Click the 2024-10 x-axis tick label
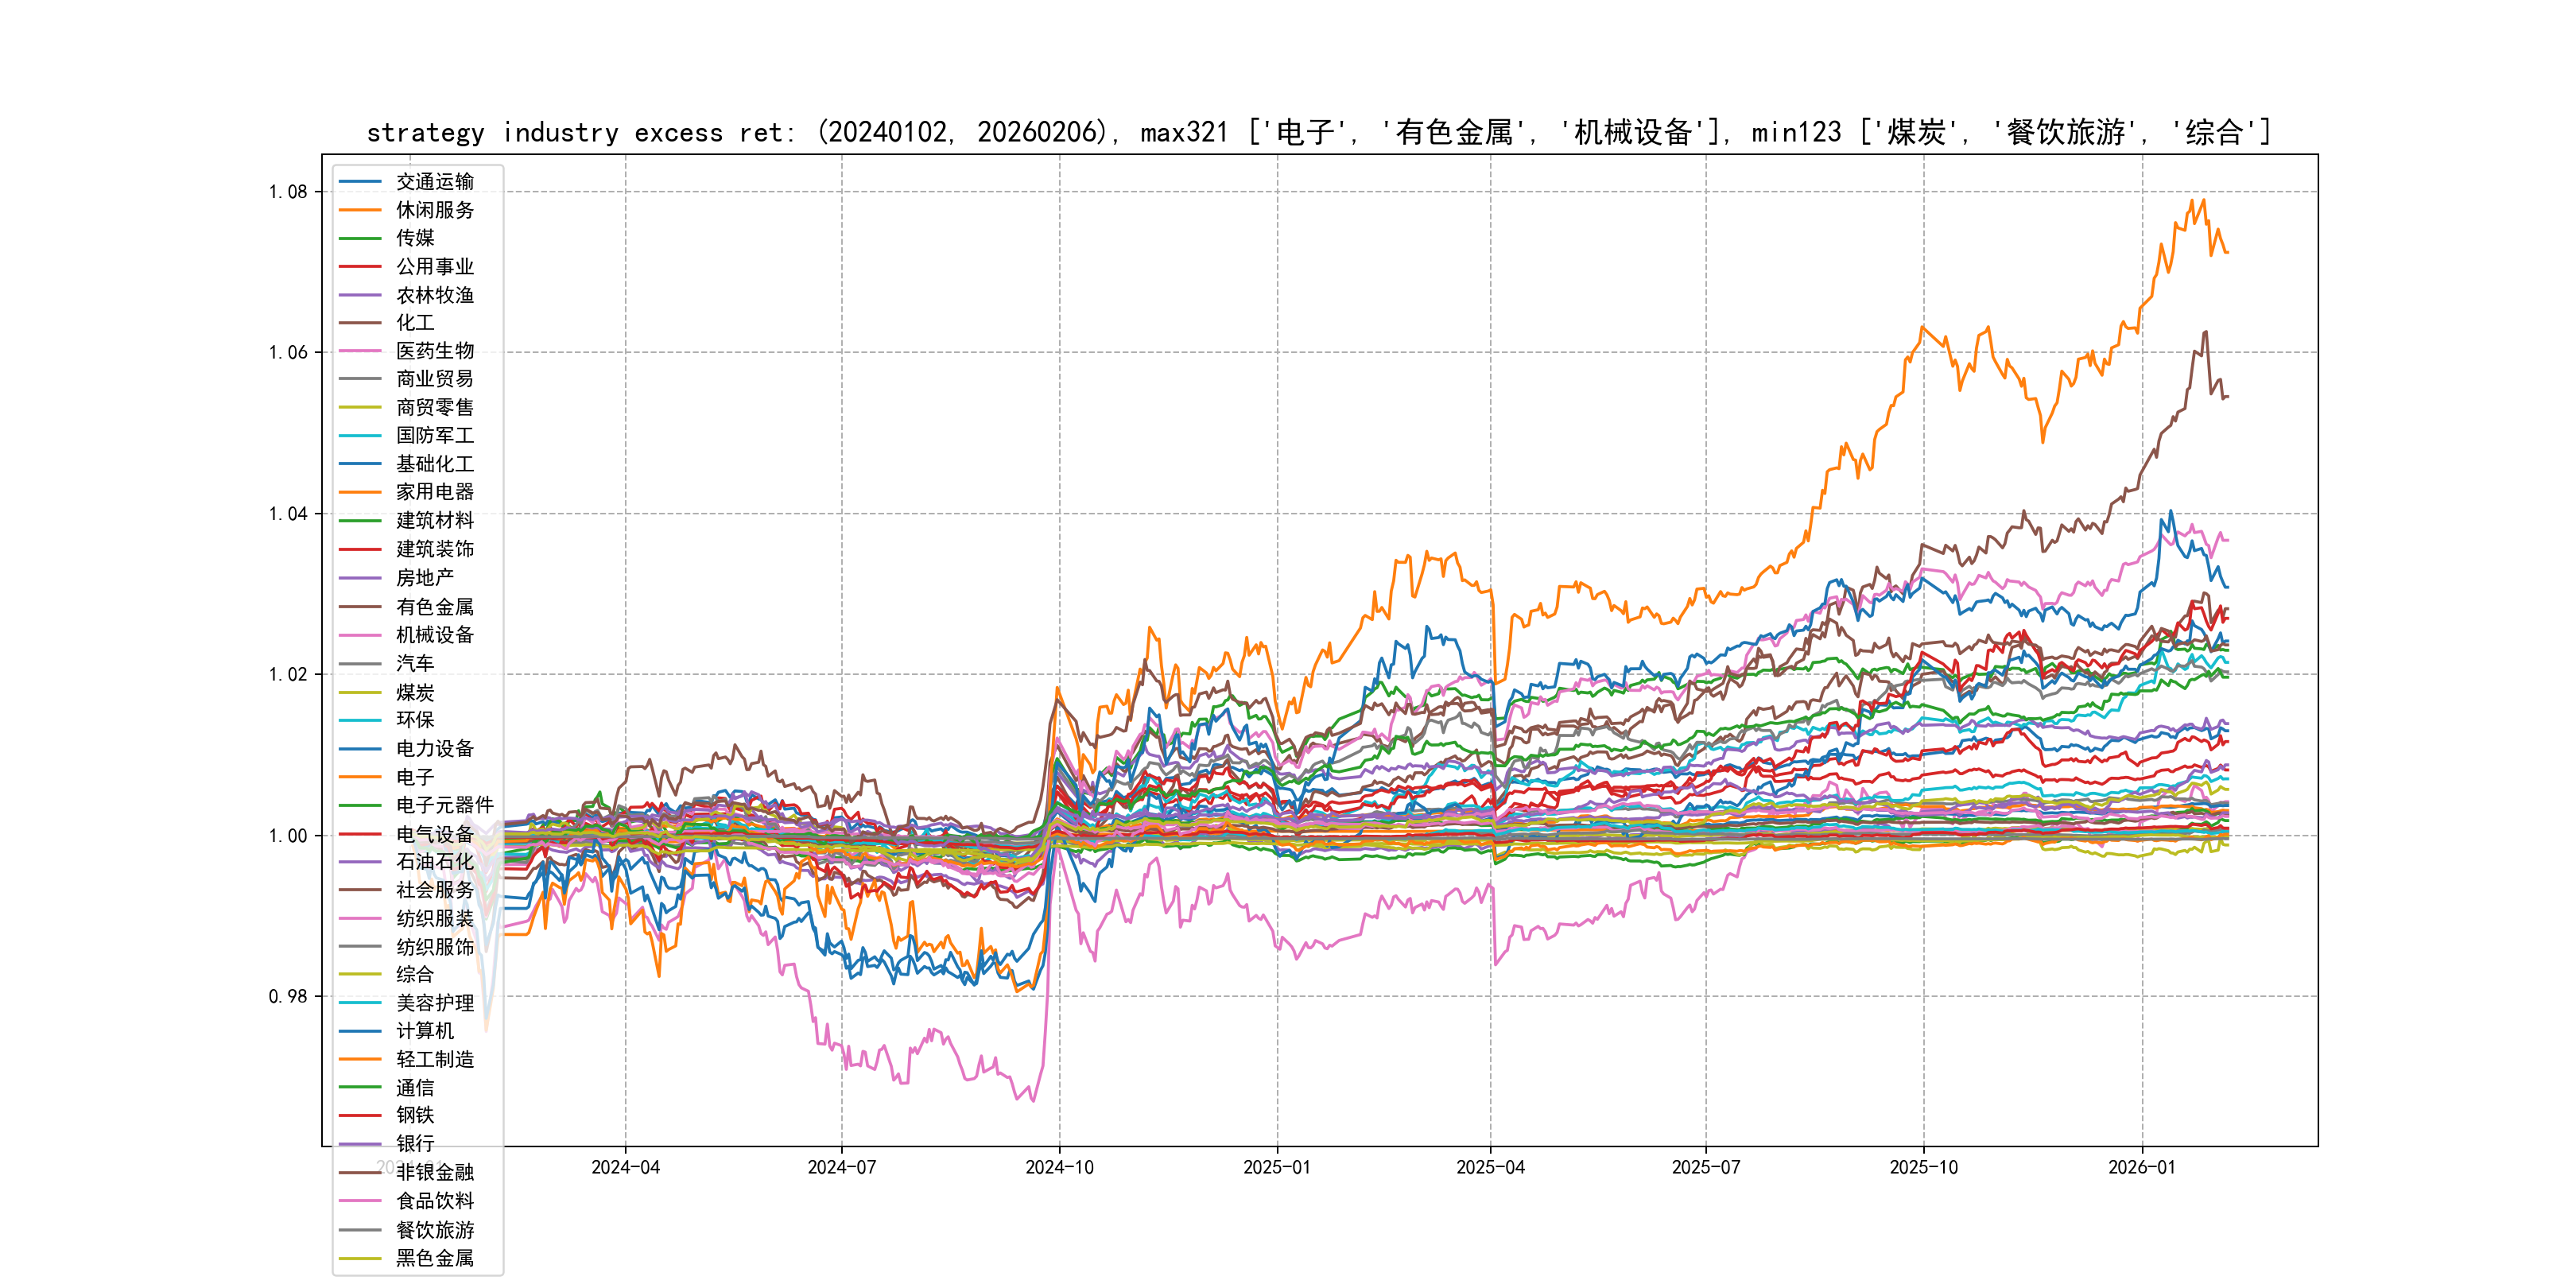 (x=1059, y=1167)
